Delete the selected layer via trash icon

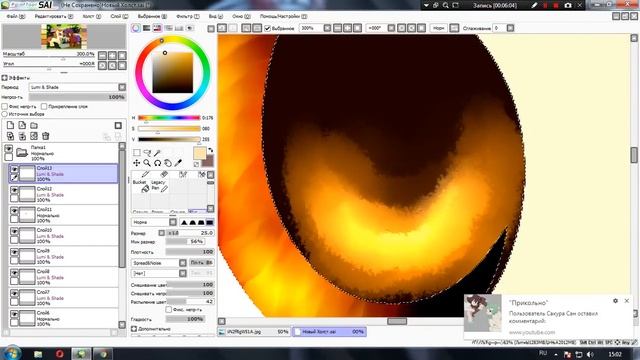(46, 136)
